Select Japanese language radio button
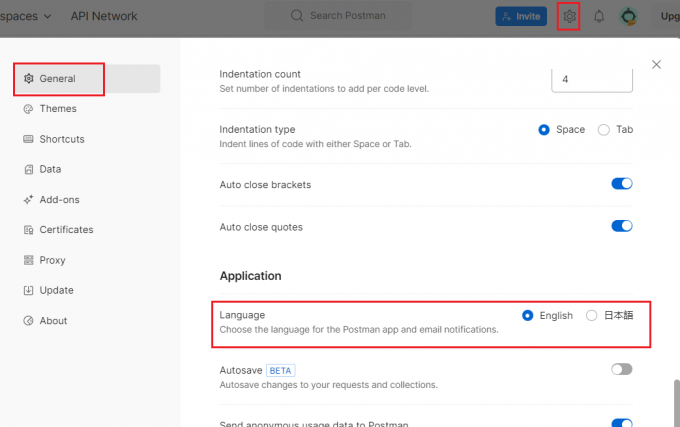 click(592, 316)
